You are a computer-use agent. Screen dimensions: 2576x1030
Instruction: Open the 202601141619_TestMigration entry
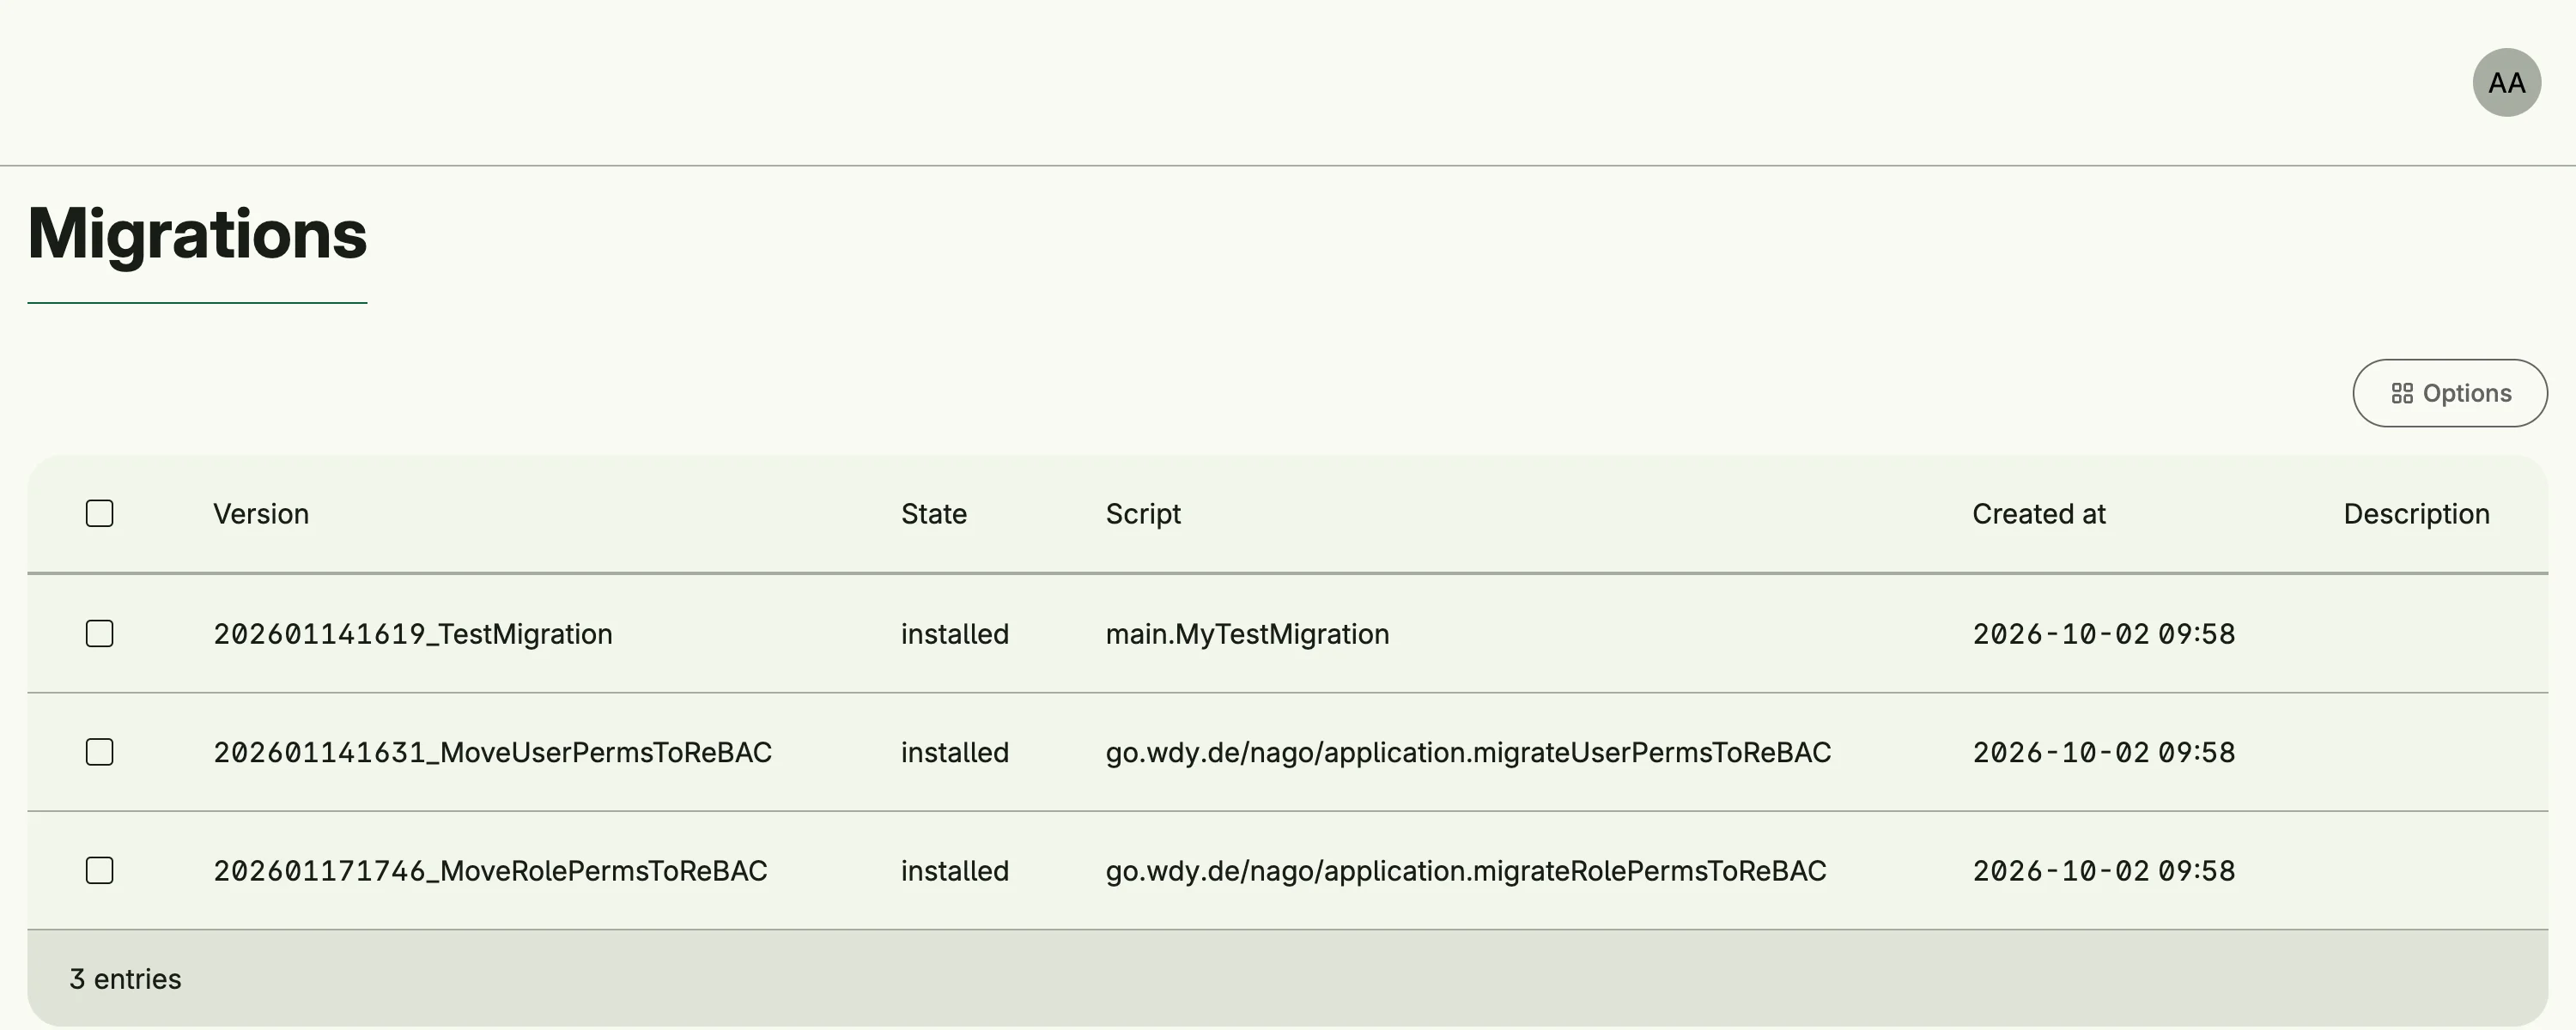click(x=412, y=634)
